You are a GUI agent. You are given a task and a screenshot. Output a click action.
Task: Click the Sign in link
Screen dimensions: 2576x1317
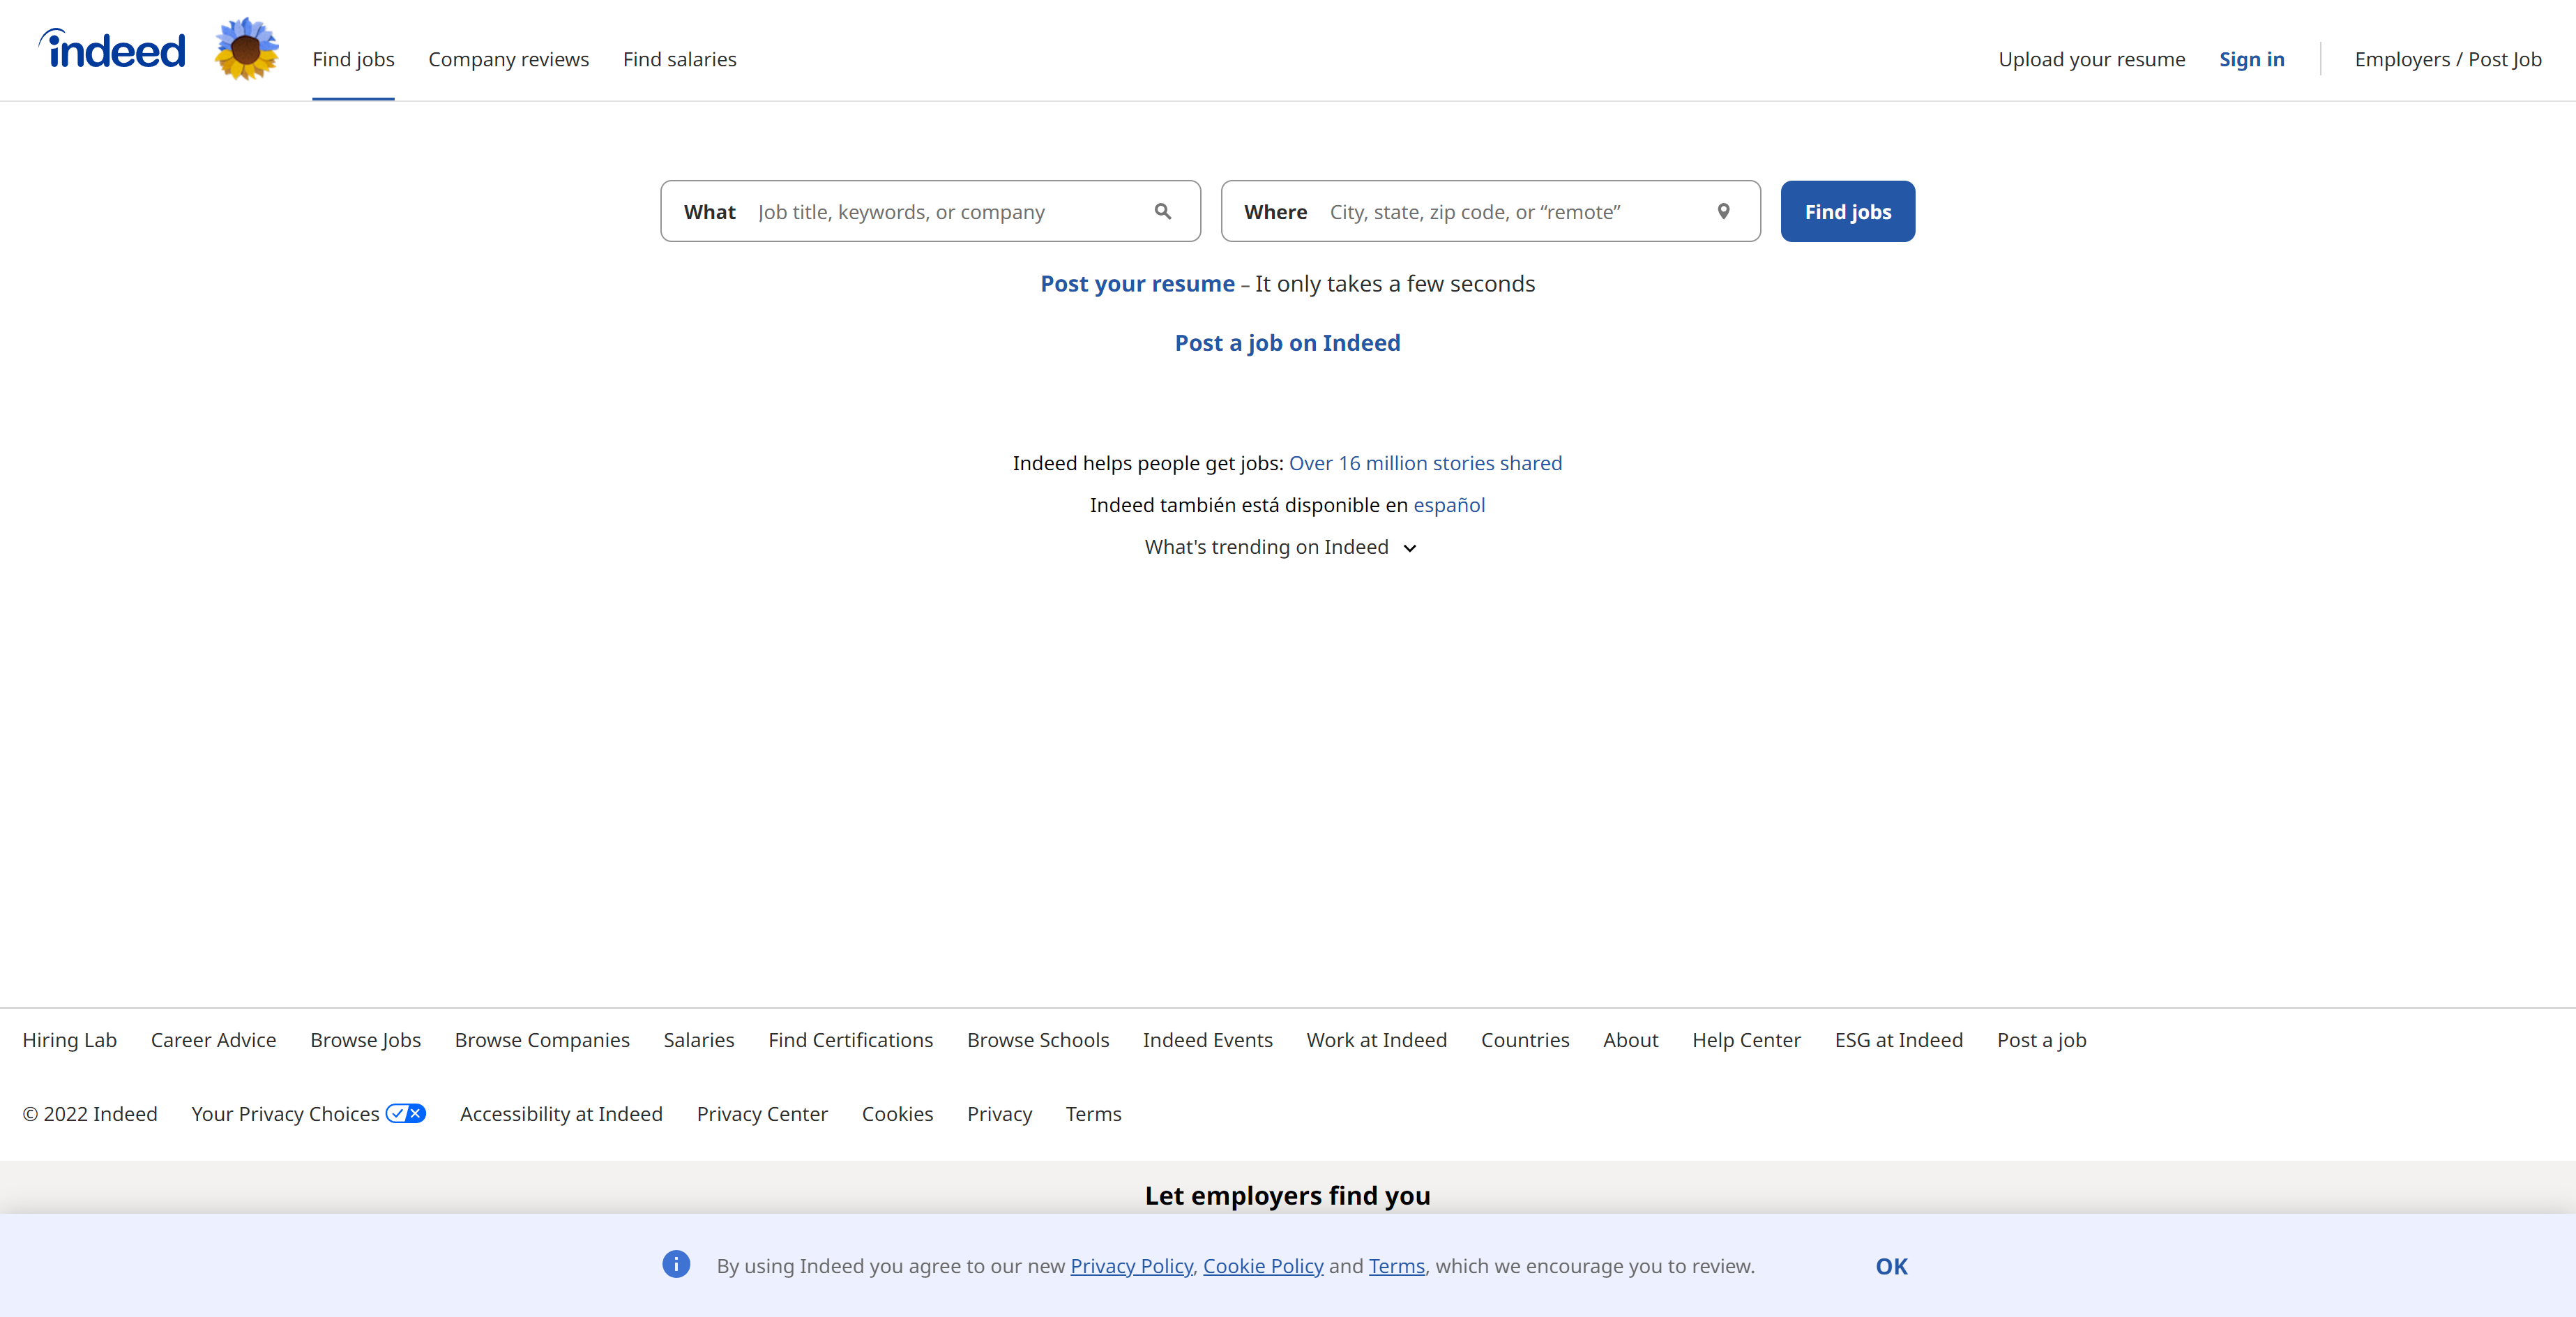[2251, 59]
